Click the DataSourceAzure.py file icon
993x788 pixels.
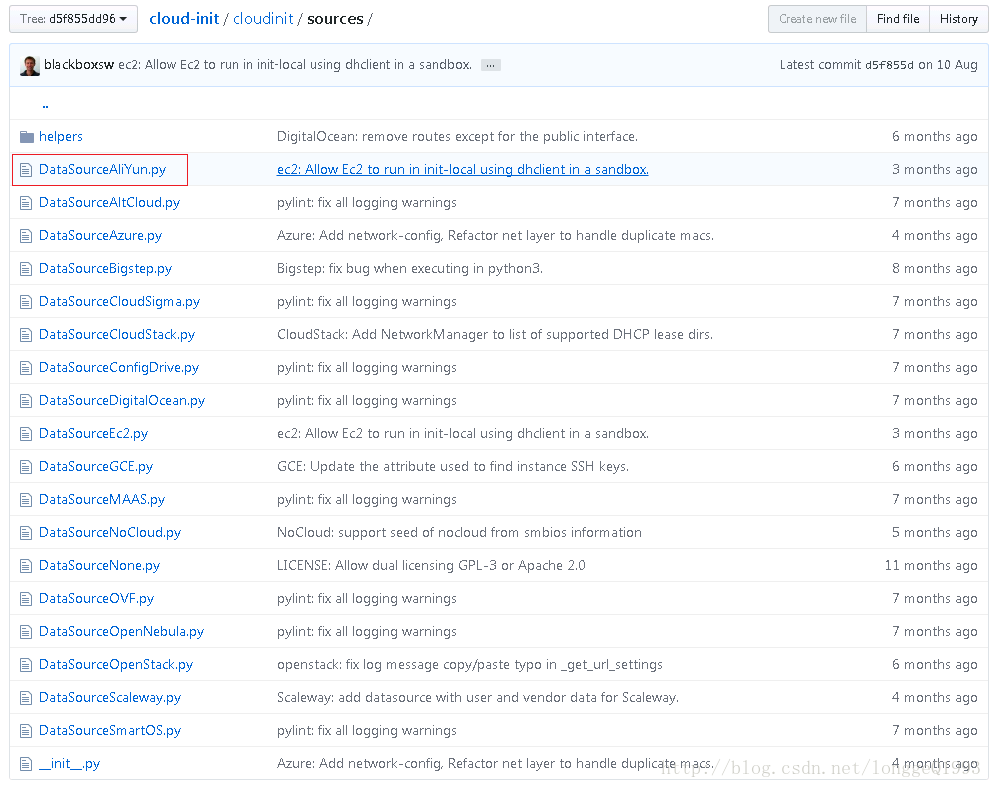click(26, 236)
